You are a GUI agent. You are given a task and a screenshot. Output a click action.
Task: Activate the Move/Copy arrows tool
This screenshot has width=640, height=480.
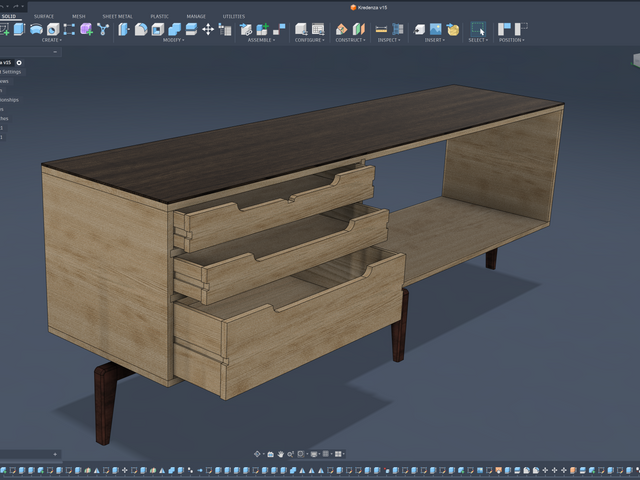coord(208,29)
